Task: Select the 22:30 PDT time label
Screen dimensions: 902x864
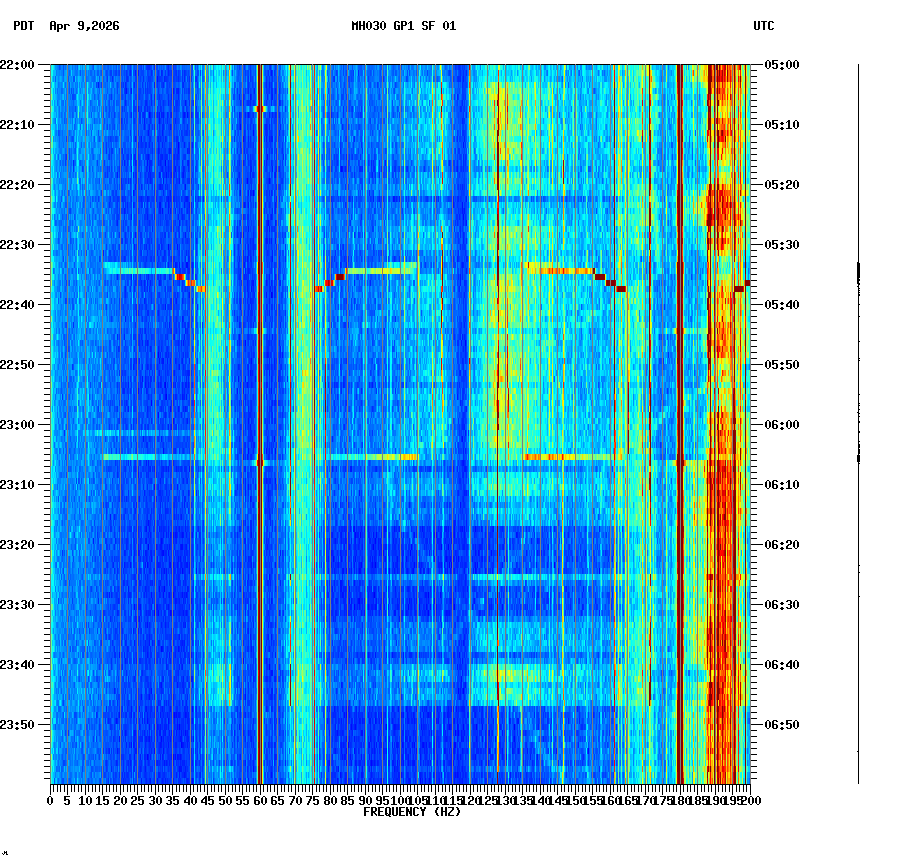Action: pyautogui.click(x=17, y=245)
